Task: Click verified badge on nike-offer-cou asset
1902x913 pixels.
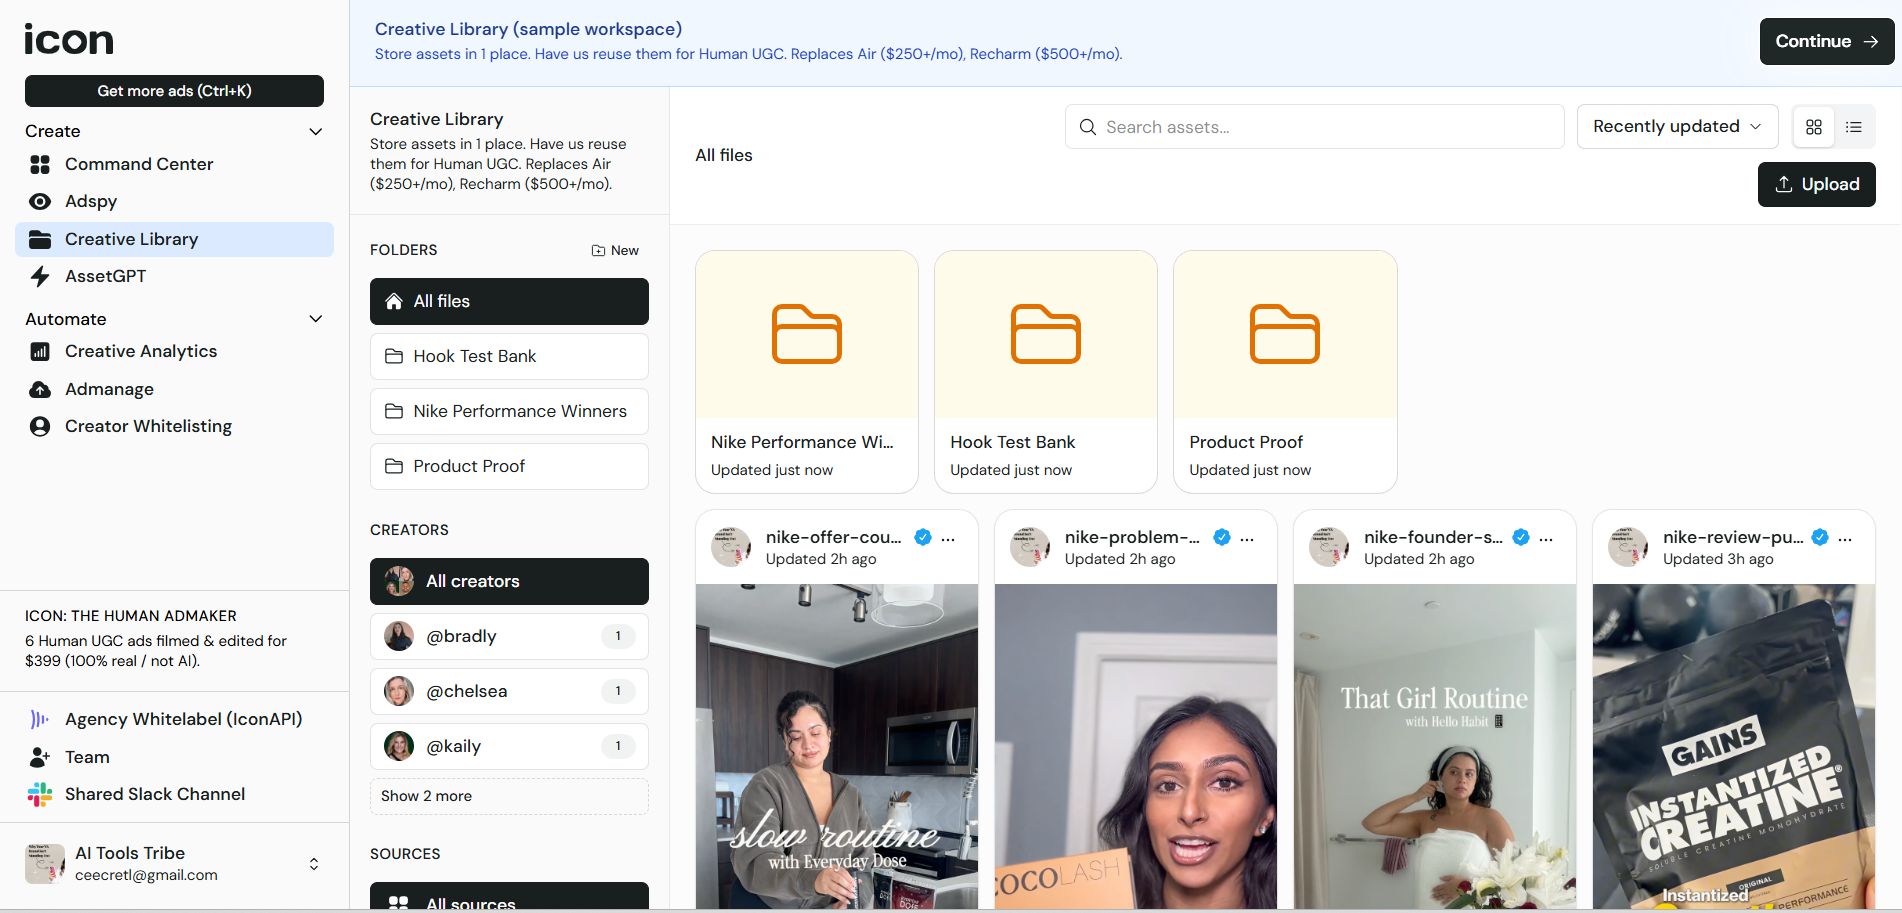Action: (923, 537)
